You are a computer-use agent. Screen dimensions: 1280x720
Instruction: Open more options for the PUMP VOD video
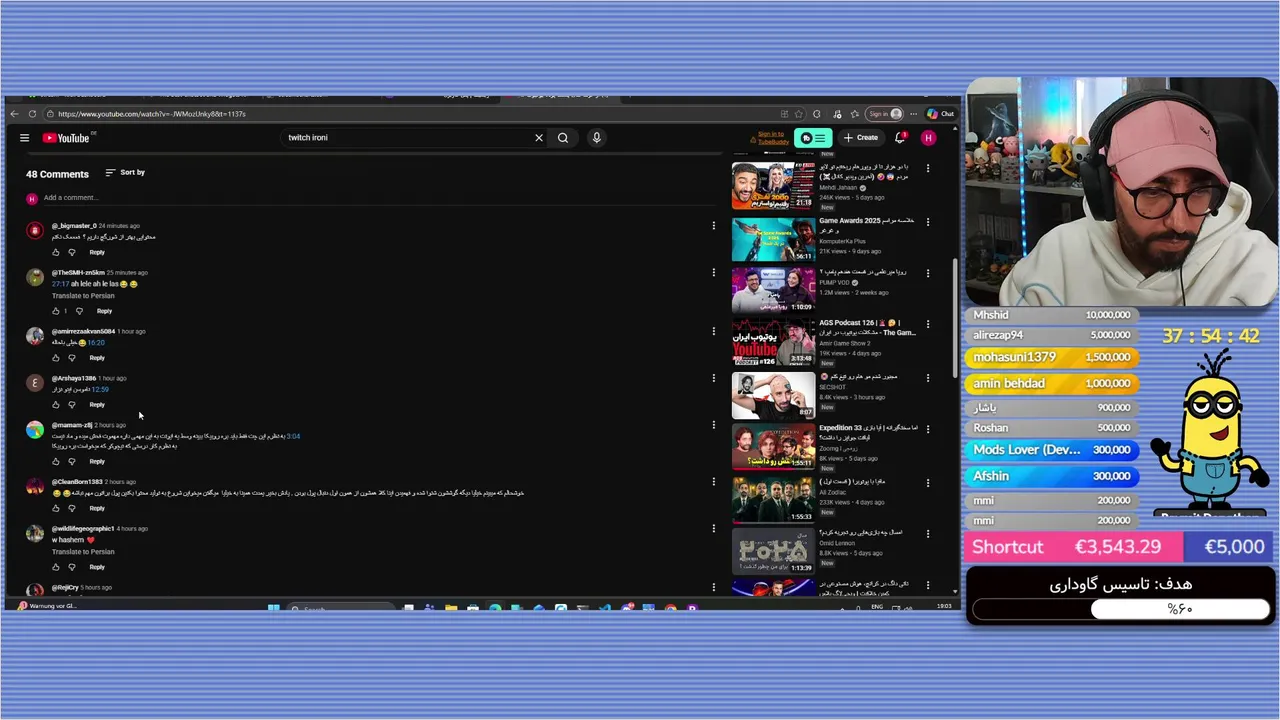(x=928, y=273)
